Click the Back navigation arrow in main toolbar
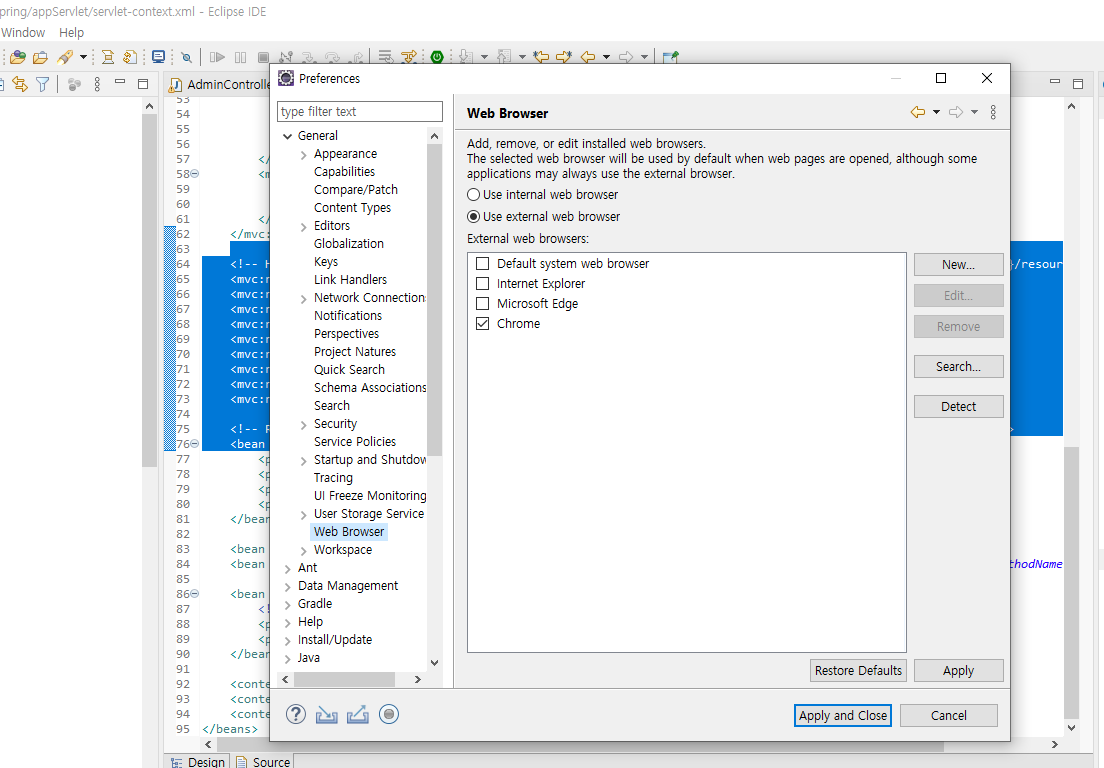The height and width of the screenshot is (768, 1104). coord(588,57)
